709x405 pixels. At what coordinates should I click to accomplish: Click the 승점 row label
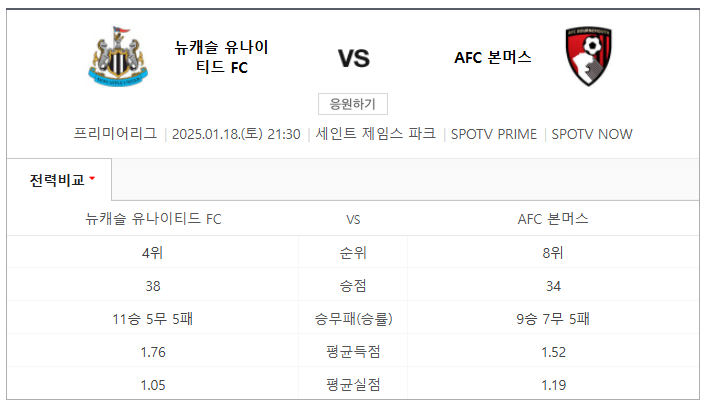[353, 285]
